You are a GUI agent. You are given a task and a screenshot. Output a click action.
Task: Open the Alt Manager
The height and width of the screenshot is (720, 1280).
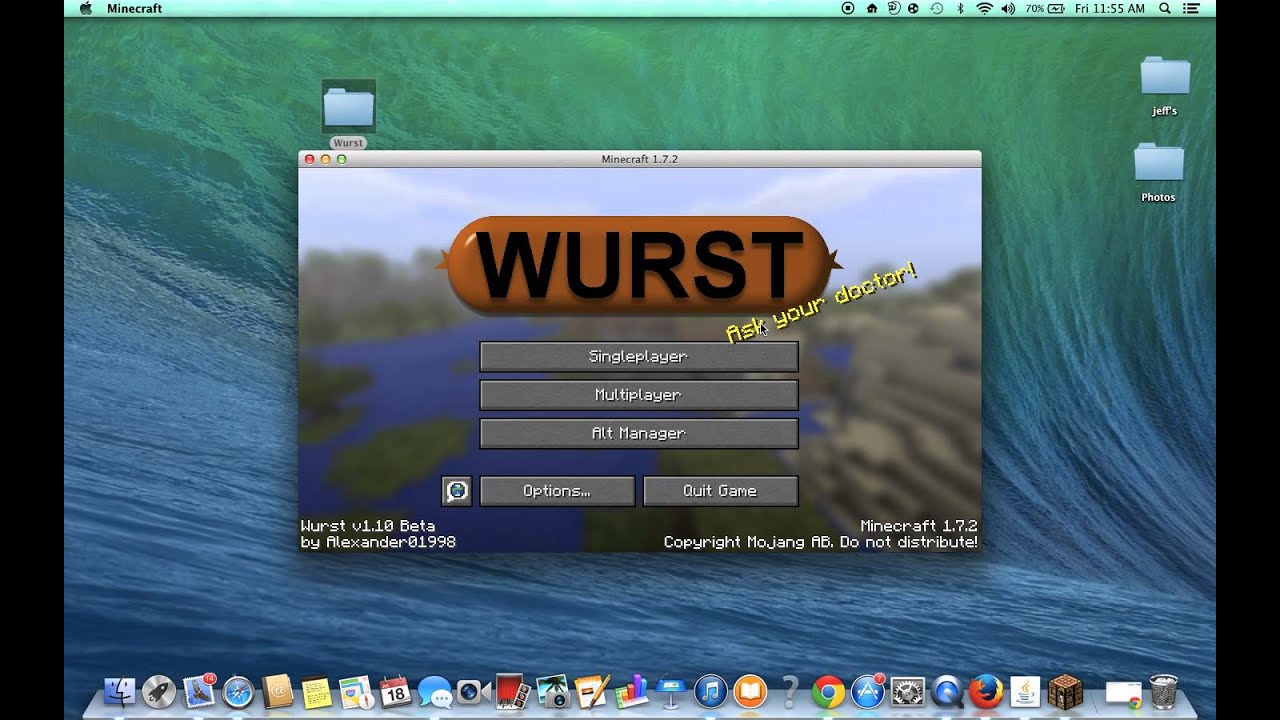coord(638,433)
